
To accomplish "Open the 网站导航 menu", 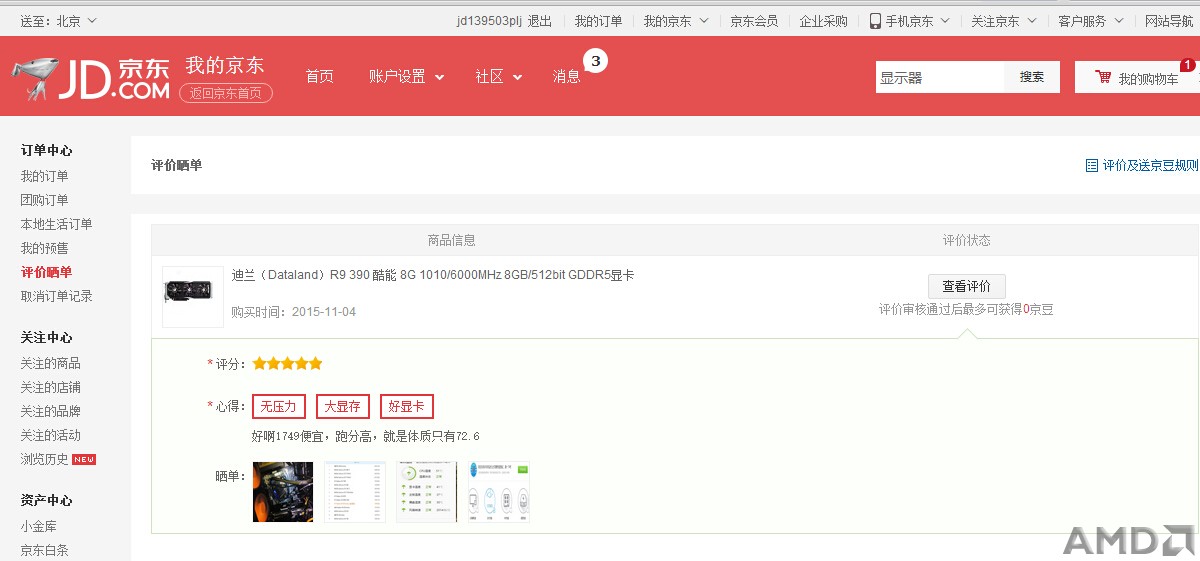I will pyautogui.click(x=1169, y=21).
